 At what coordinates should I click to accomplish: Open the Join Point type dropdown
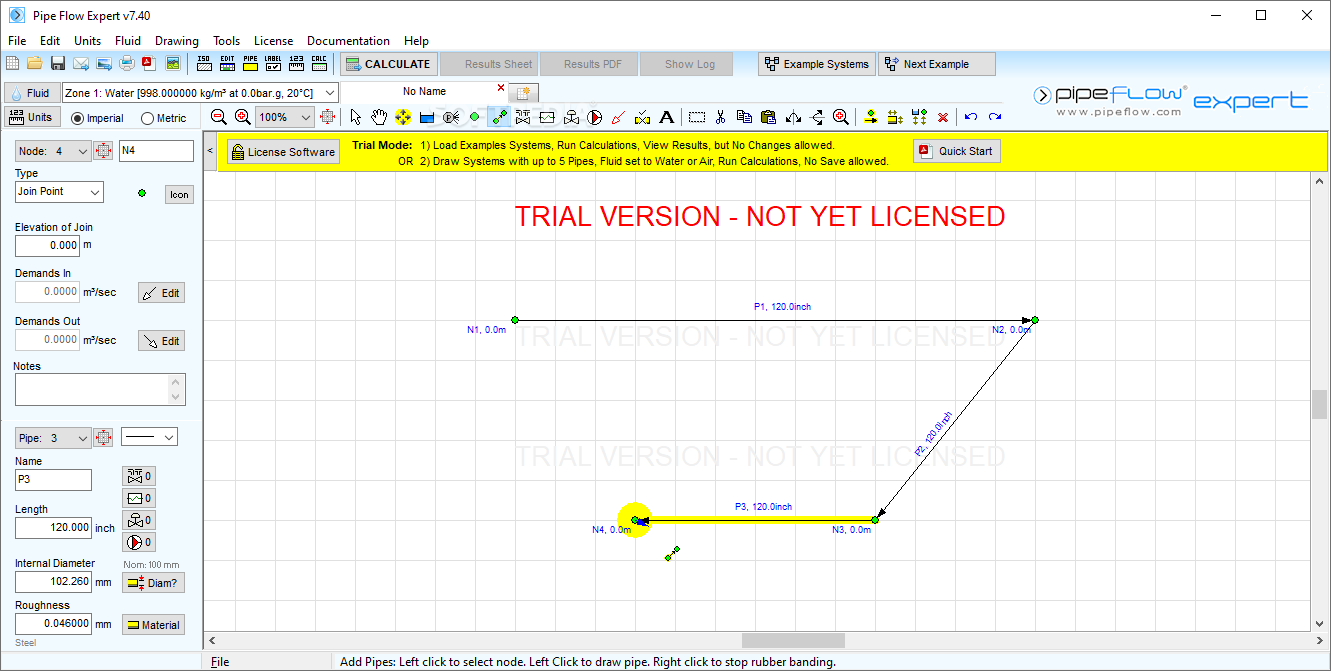(95, 191)
